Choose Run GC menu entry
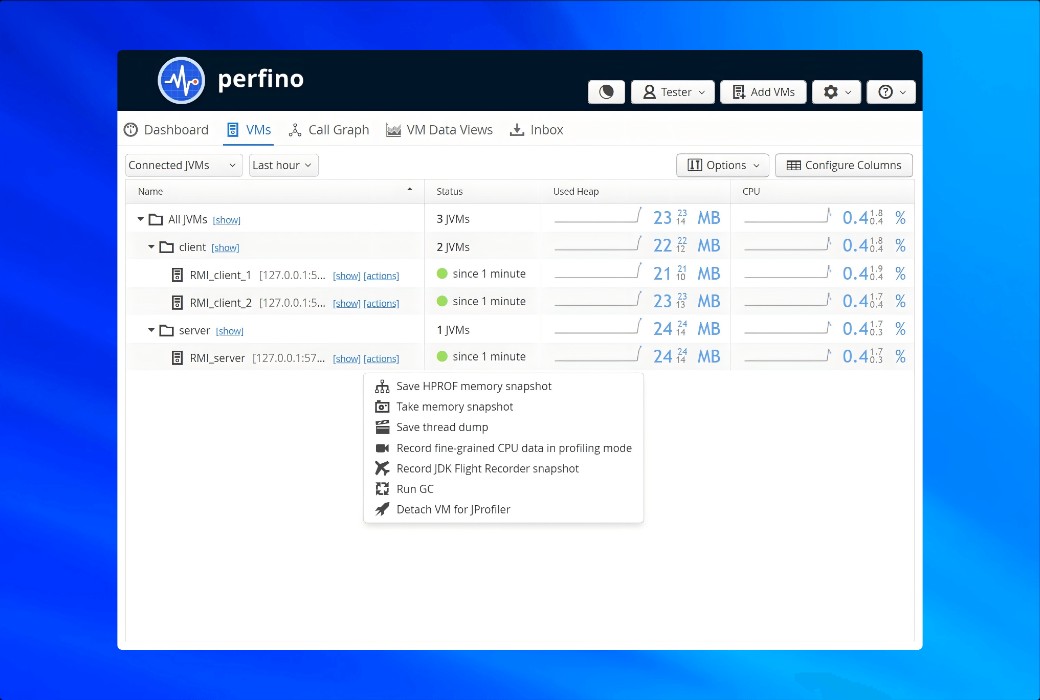The height and width of the screenshot is (700, 1040). pyautogui.click(x=503, y=489)
